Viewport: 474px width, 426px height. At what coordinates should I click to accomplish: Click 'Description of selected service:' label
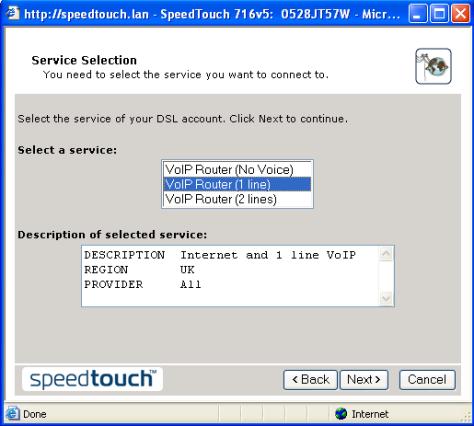[x=112, y=235]
